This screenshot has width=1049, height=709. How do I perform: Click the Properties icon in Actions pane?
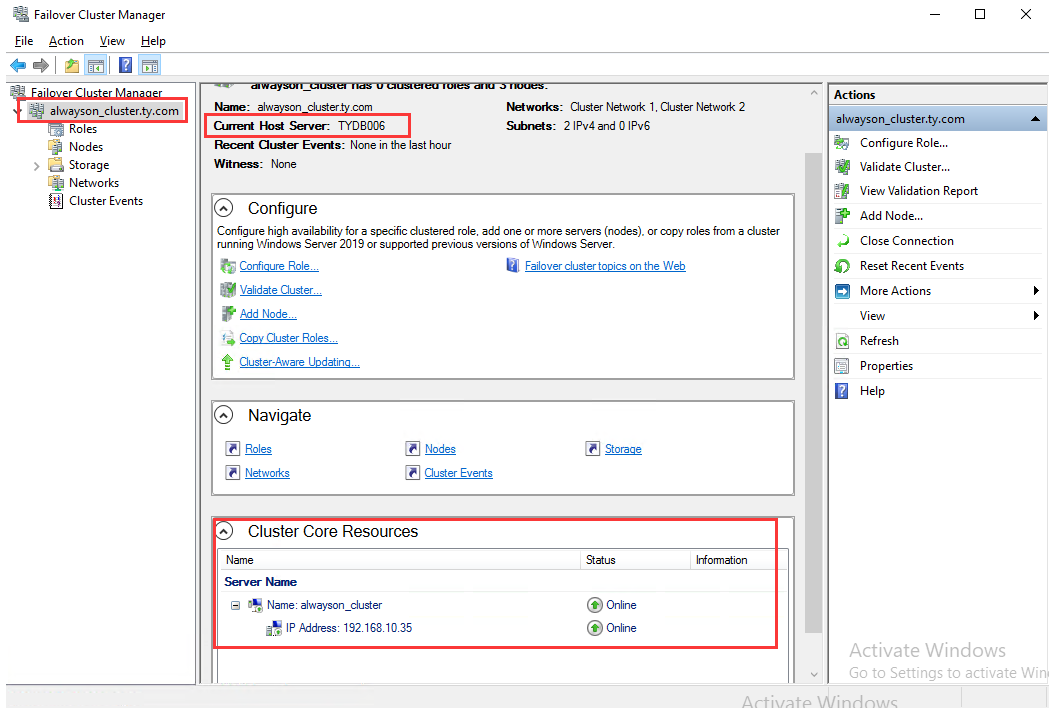tap(842, 366)
